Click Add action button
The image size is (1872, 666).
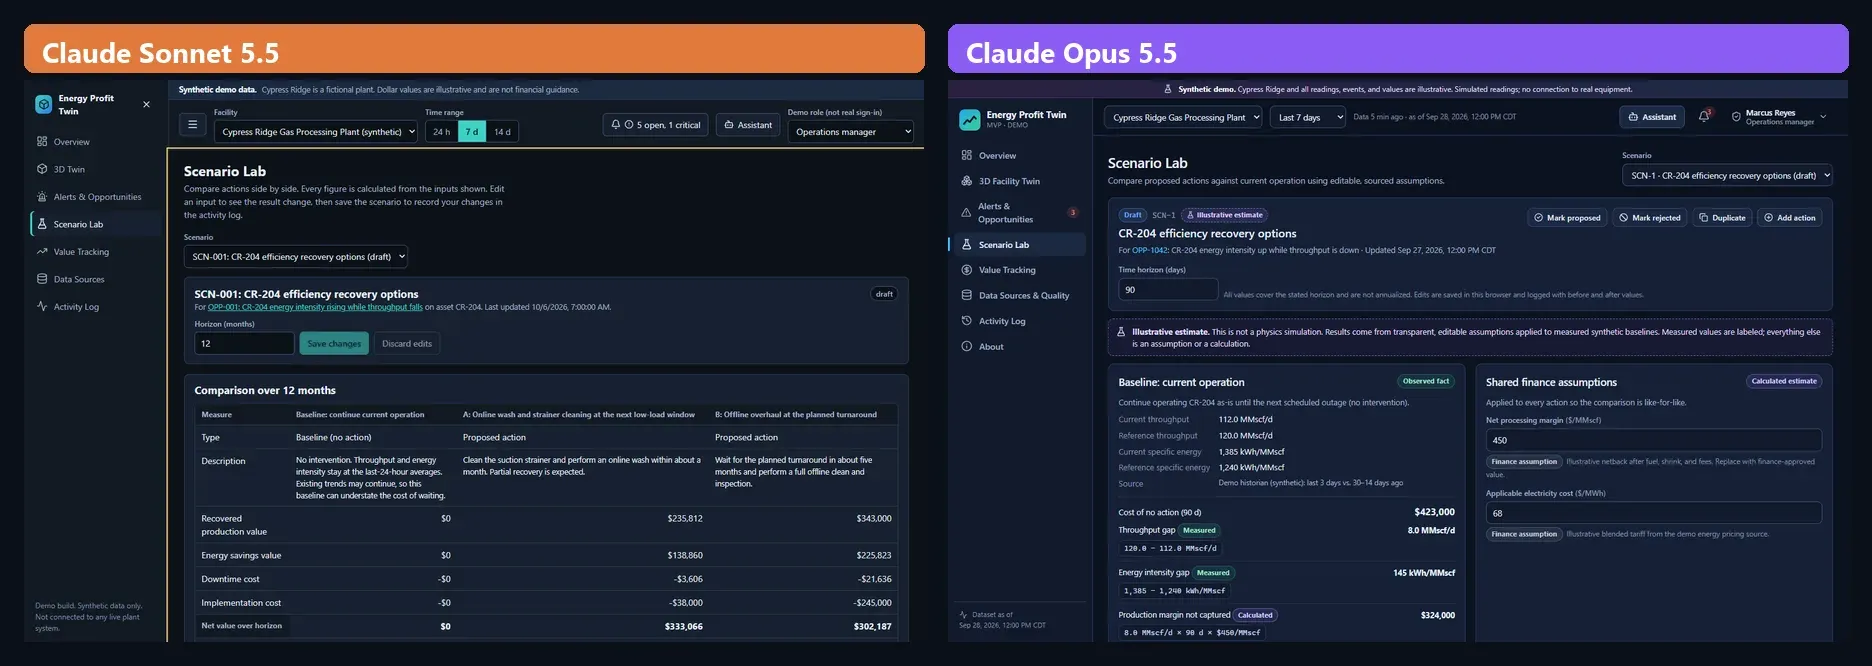click(1790, 218)
